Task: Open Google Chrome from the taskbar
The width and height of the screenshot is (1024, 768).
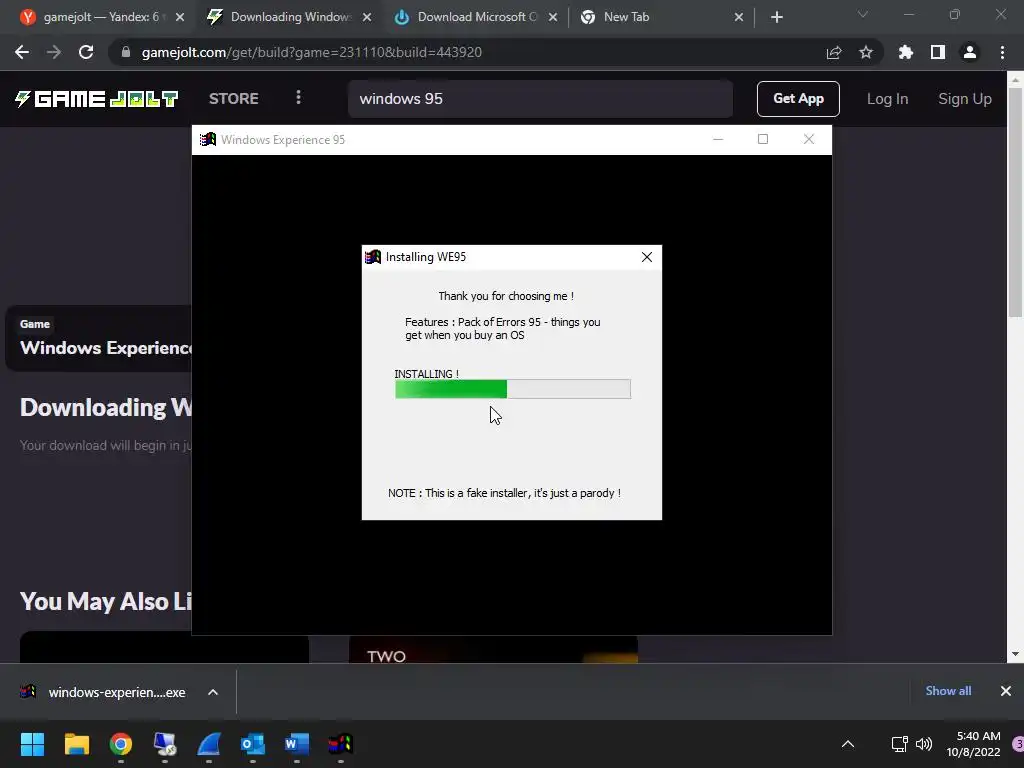Action: point(121,744)
